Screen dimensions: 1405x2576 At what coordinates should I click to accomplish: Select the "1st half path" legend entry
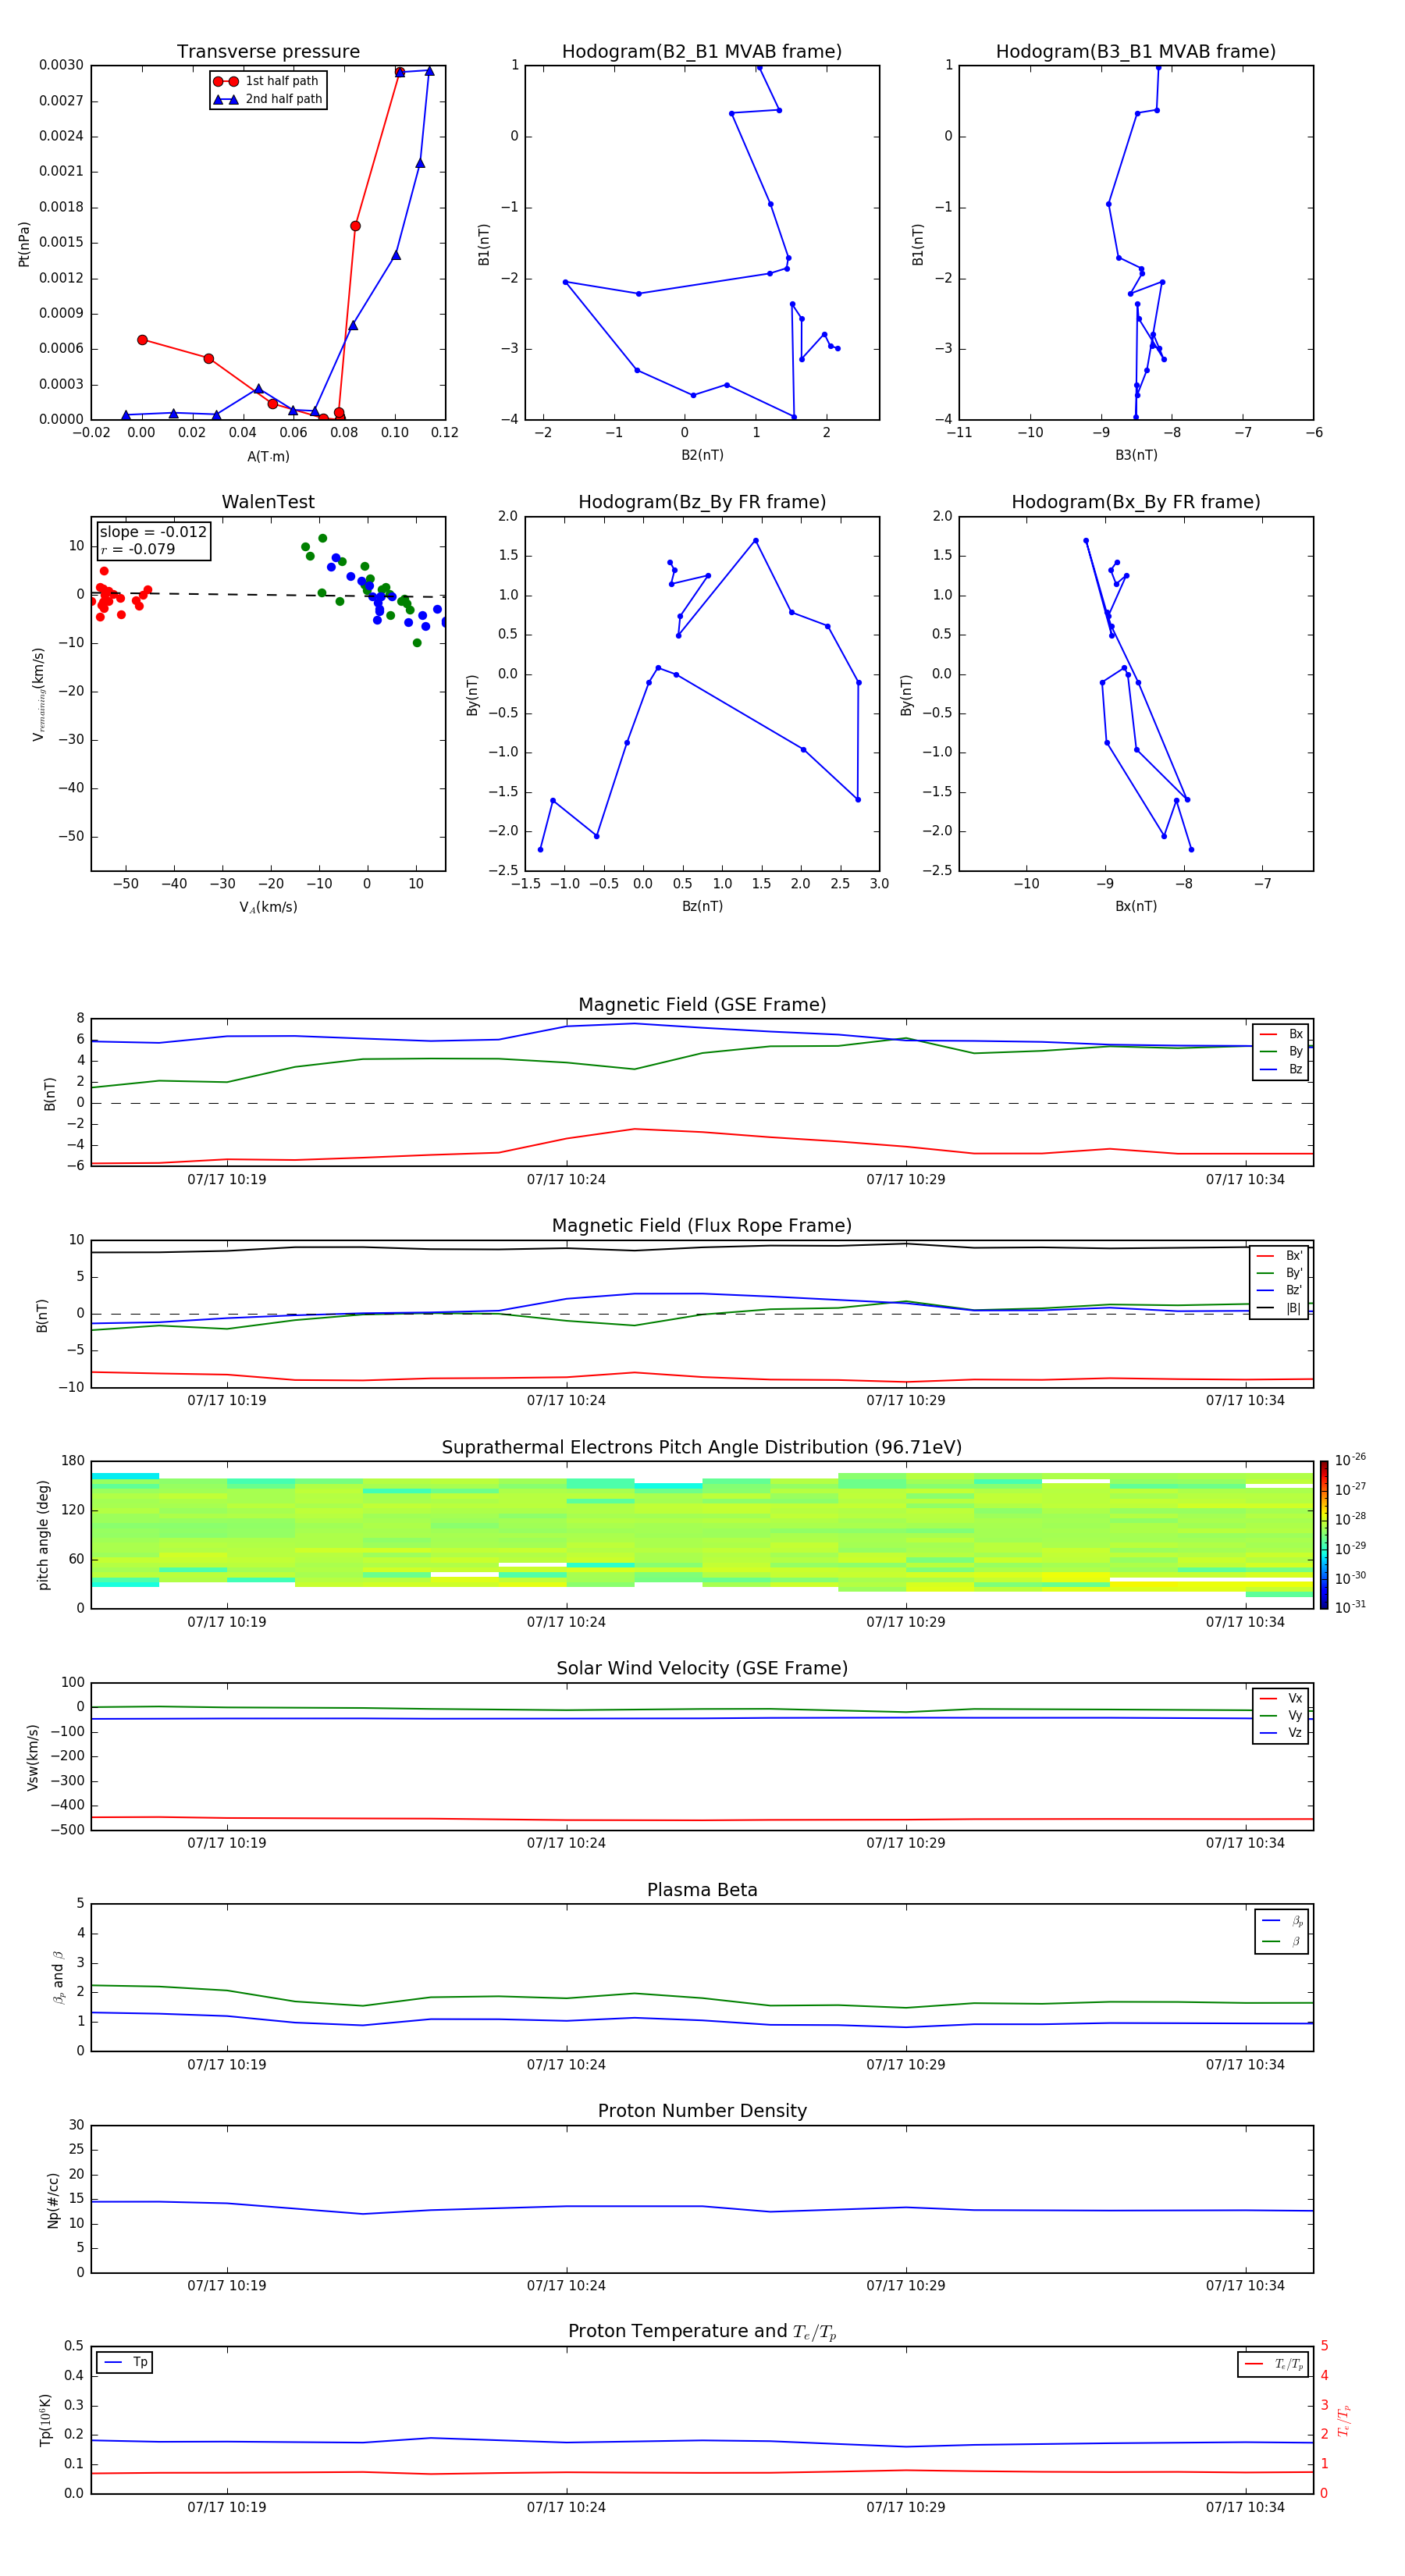[267, 81]
